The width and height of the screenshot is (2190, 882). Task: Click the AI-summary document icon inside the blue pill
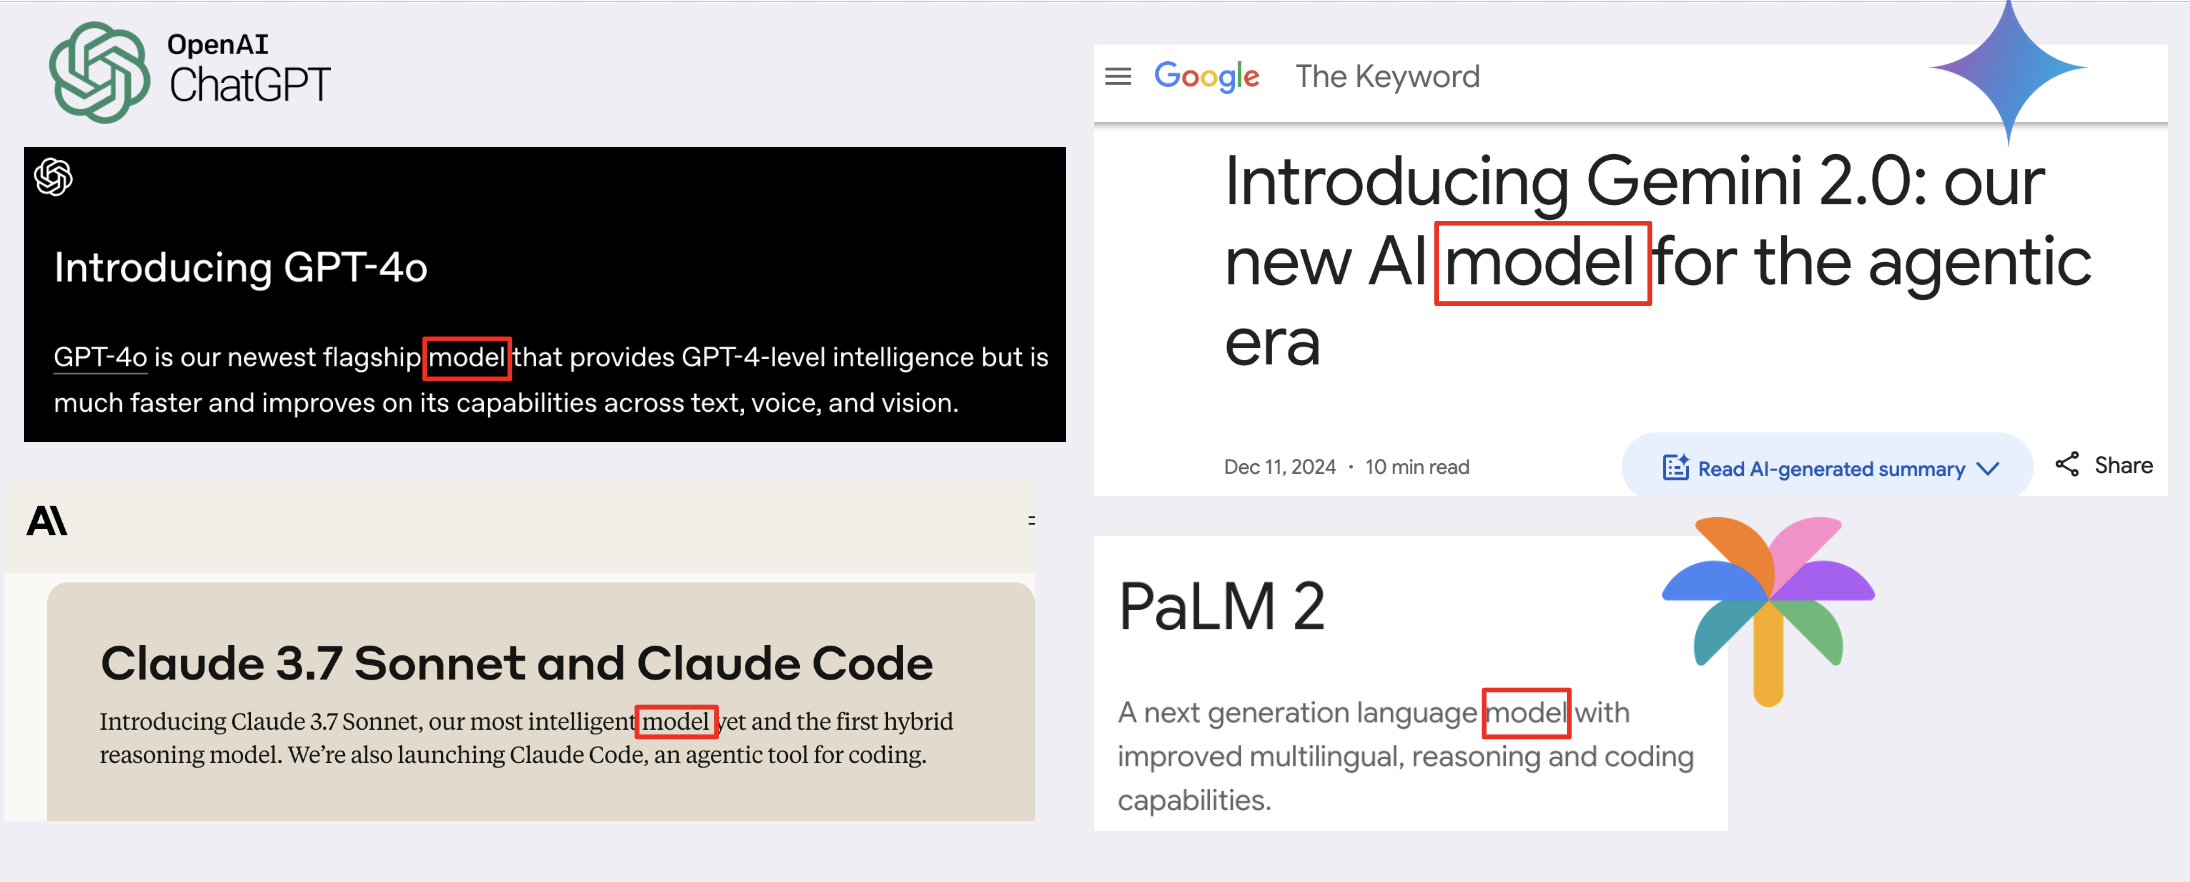point(1674,466)
